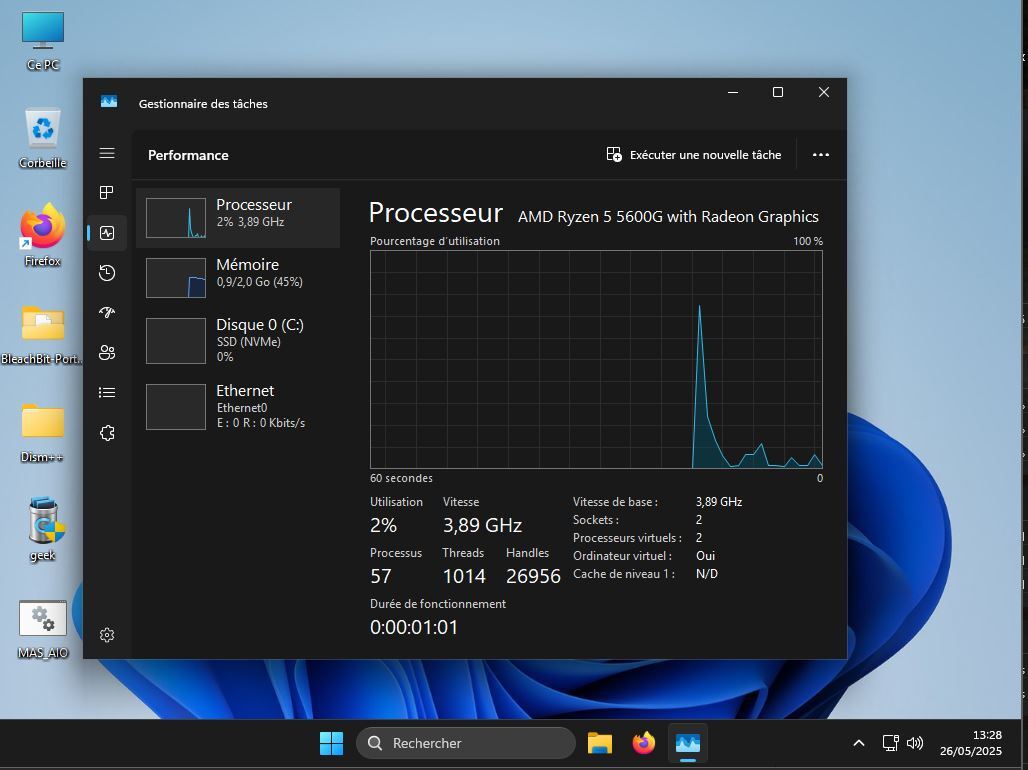
Task: Select the Ethernet performance entry
Action: coord(238,406)
